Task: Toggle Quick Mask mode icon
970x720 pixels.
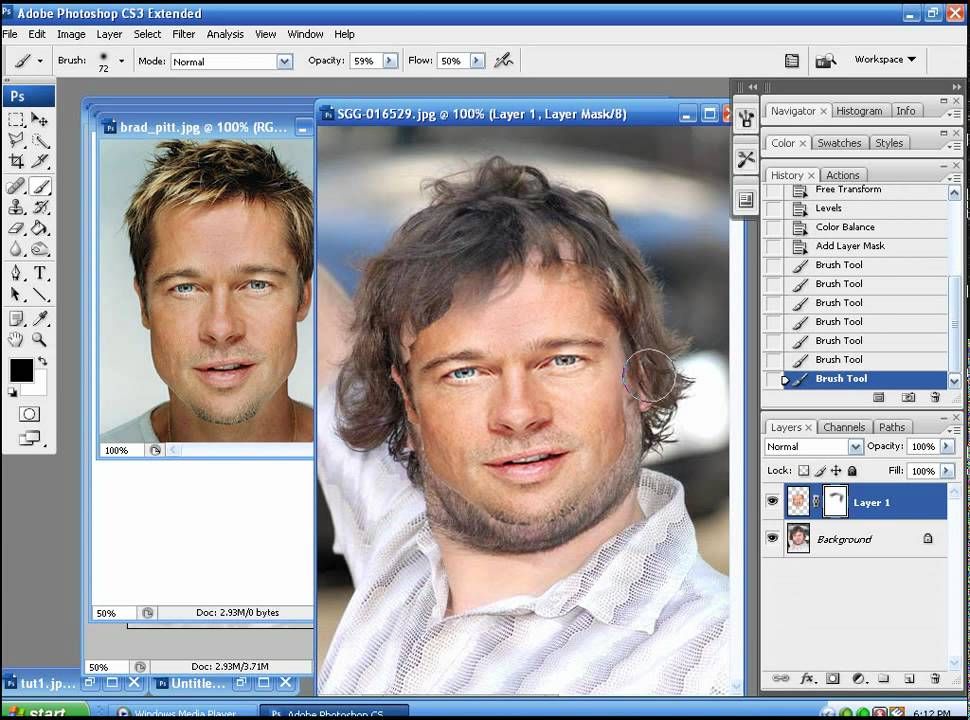Action: pos(28,414)
